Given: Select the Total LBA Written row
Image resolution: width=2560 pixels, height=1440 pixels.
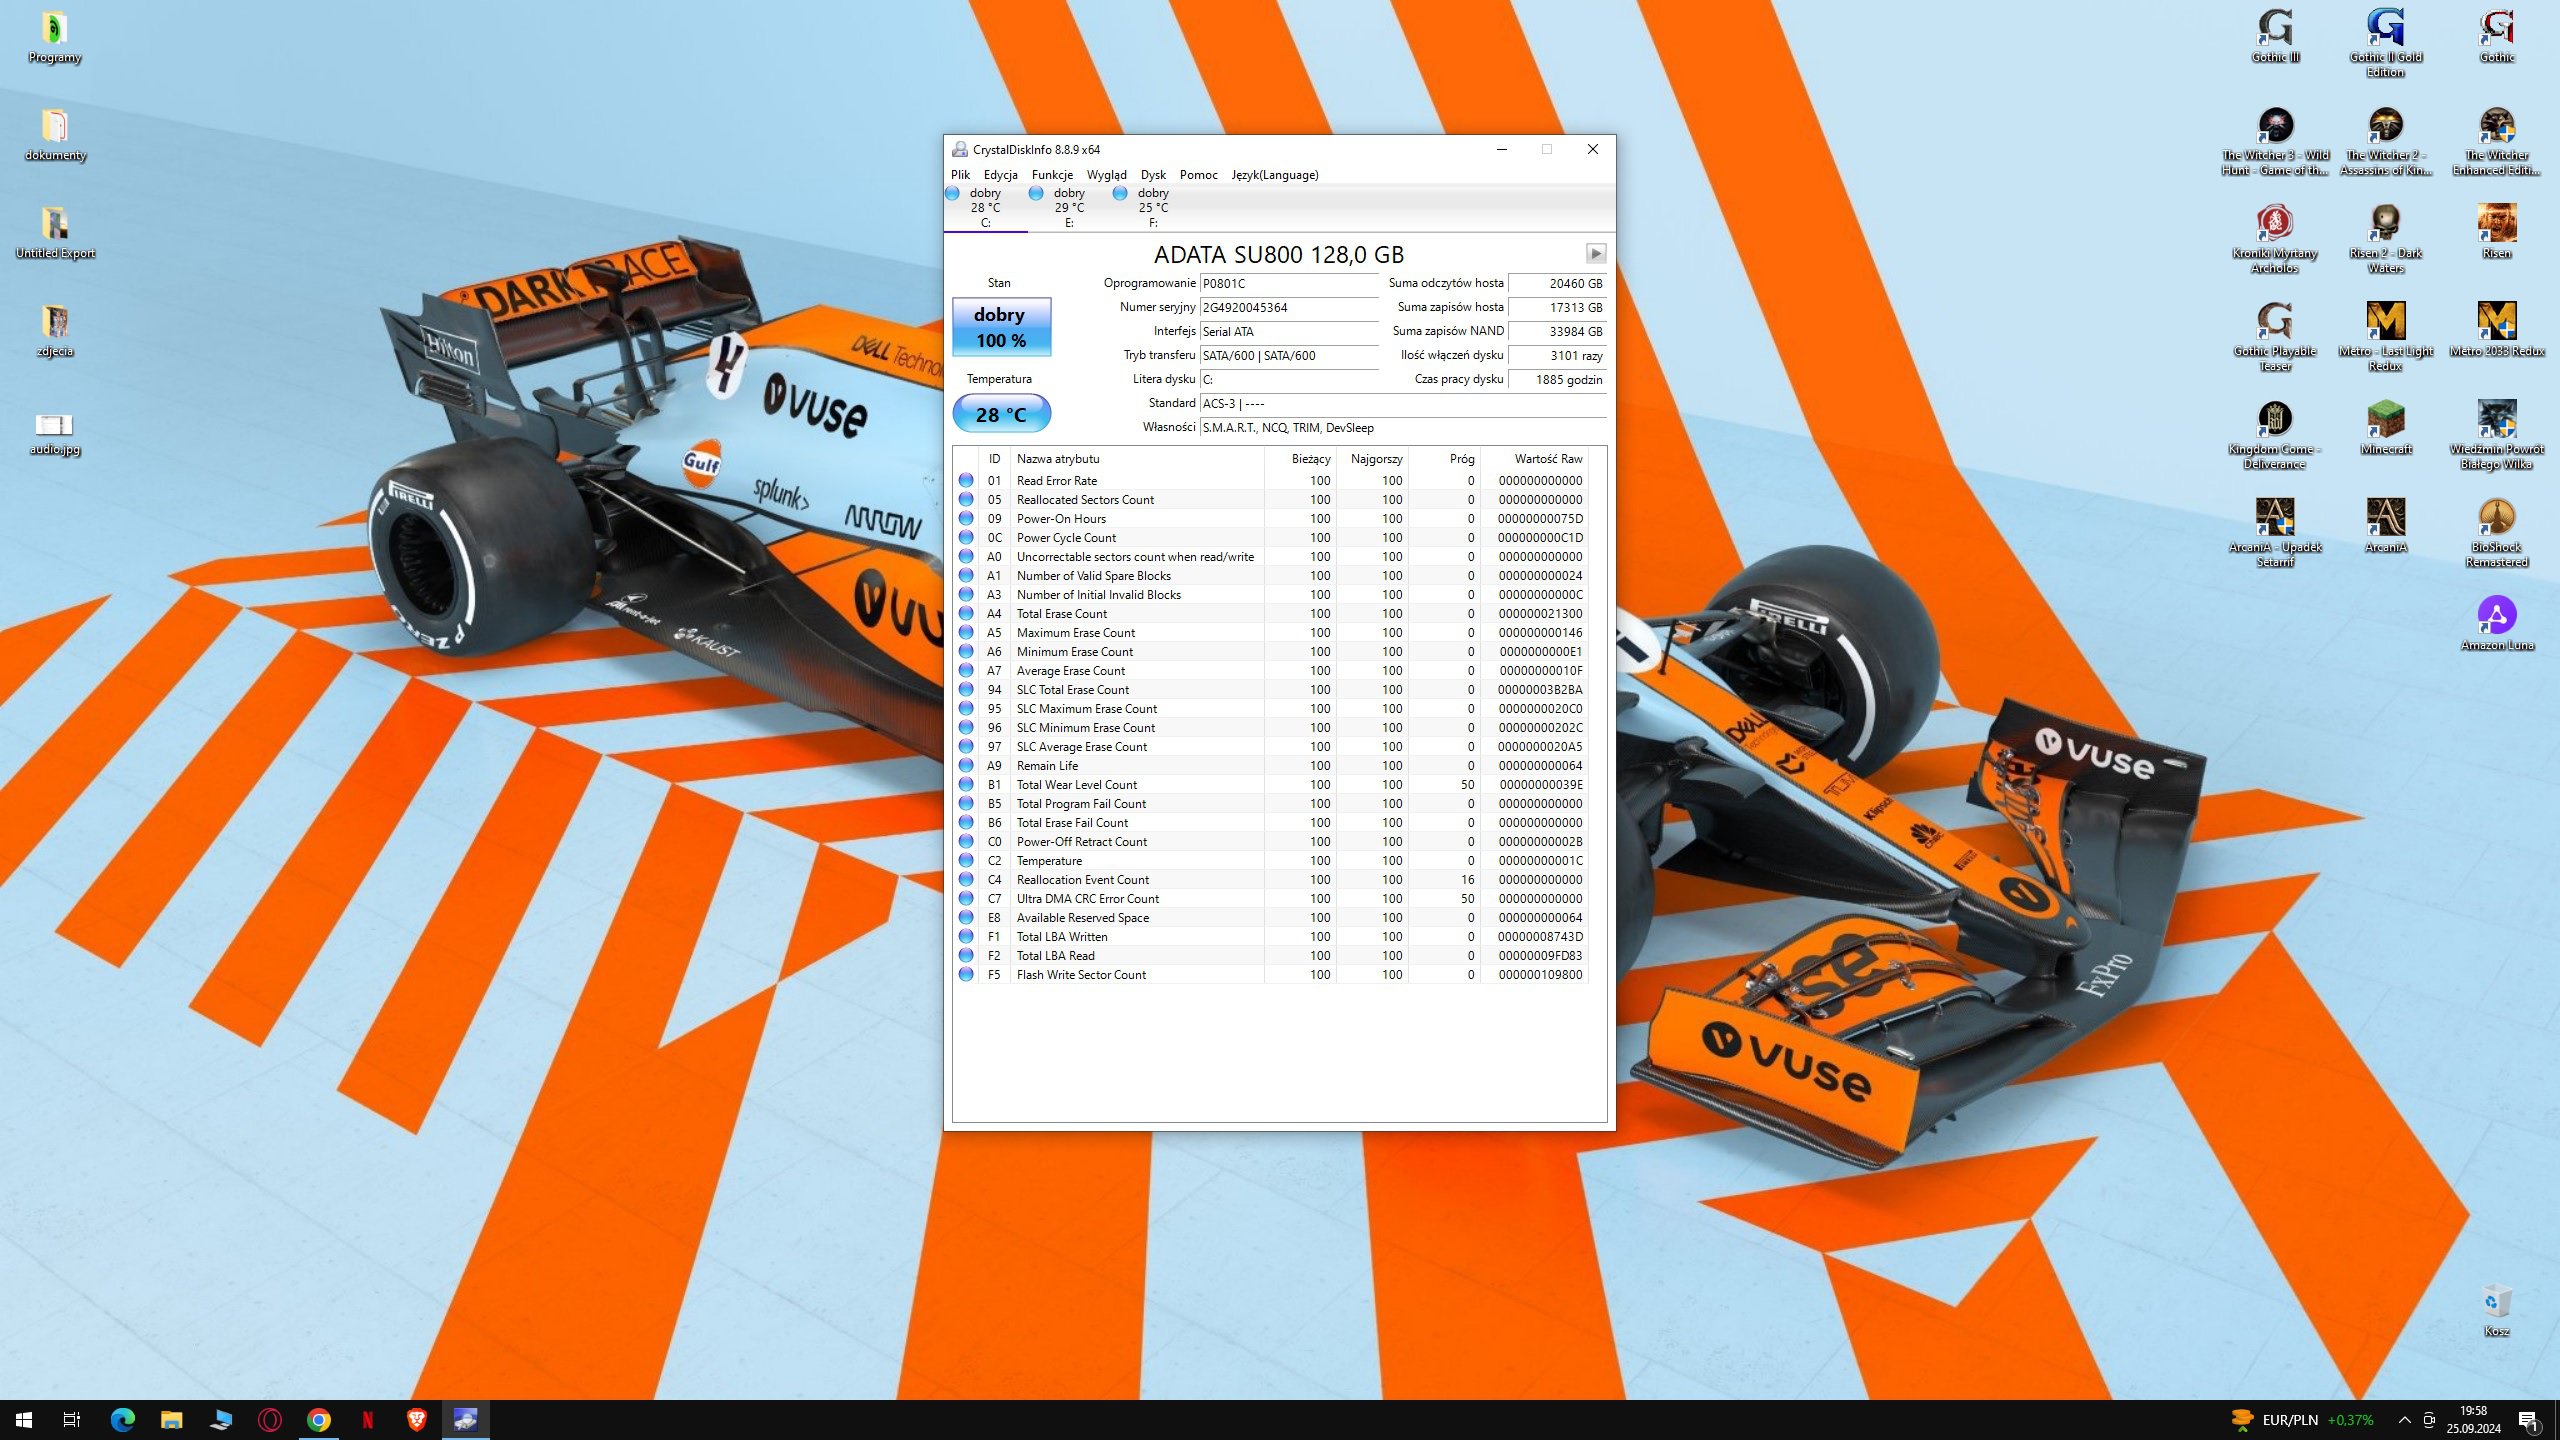Looking at the screenshot, I should (1271, 937).
